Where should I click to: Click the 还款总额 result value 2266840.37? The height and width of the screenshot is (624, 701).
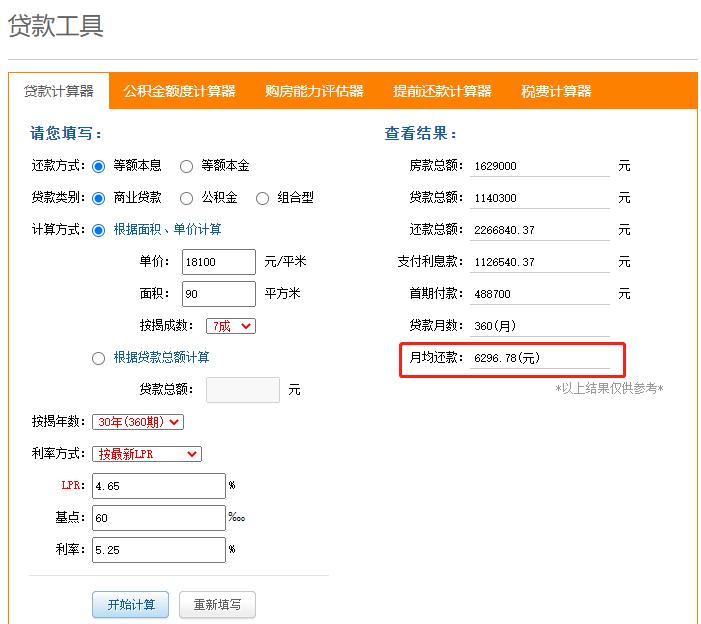[x=540, y=230]
